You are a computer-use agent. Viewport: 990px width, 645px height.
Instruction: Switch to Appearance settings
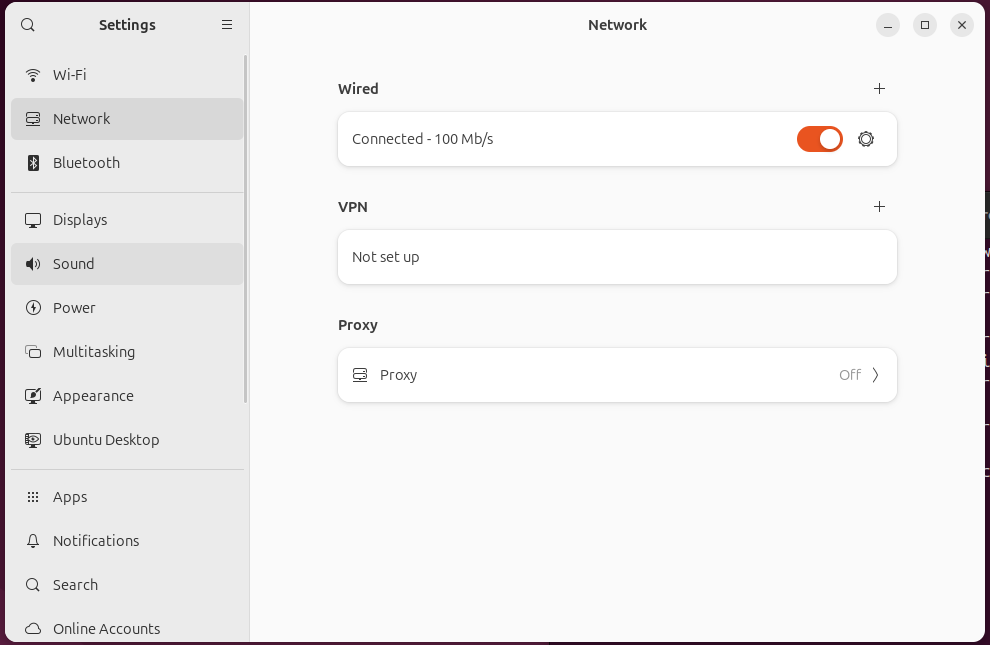click(93, 396)
